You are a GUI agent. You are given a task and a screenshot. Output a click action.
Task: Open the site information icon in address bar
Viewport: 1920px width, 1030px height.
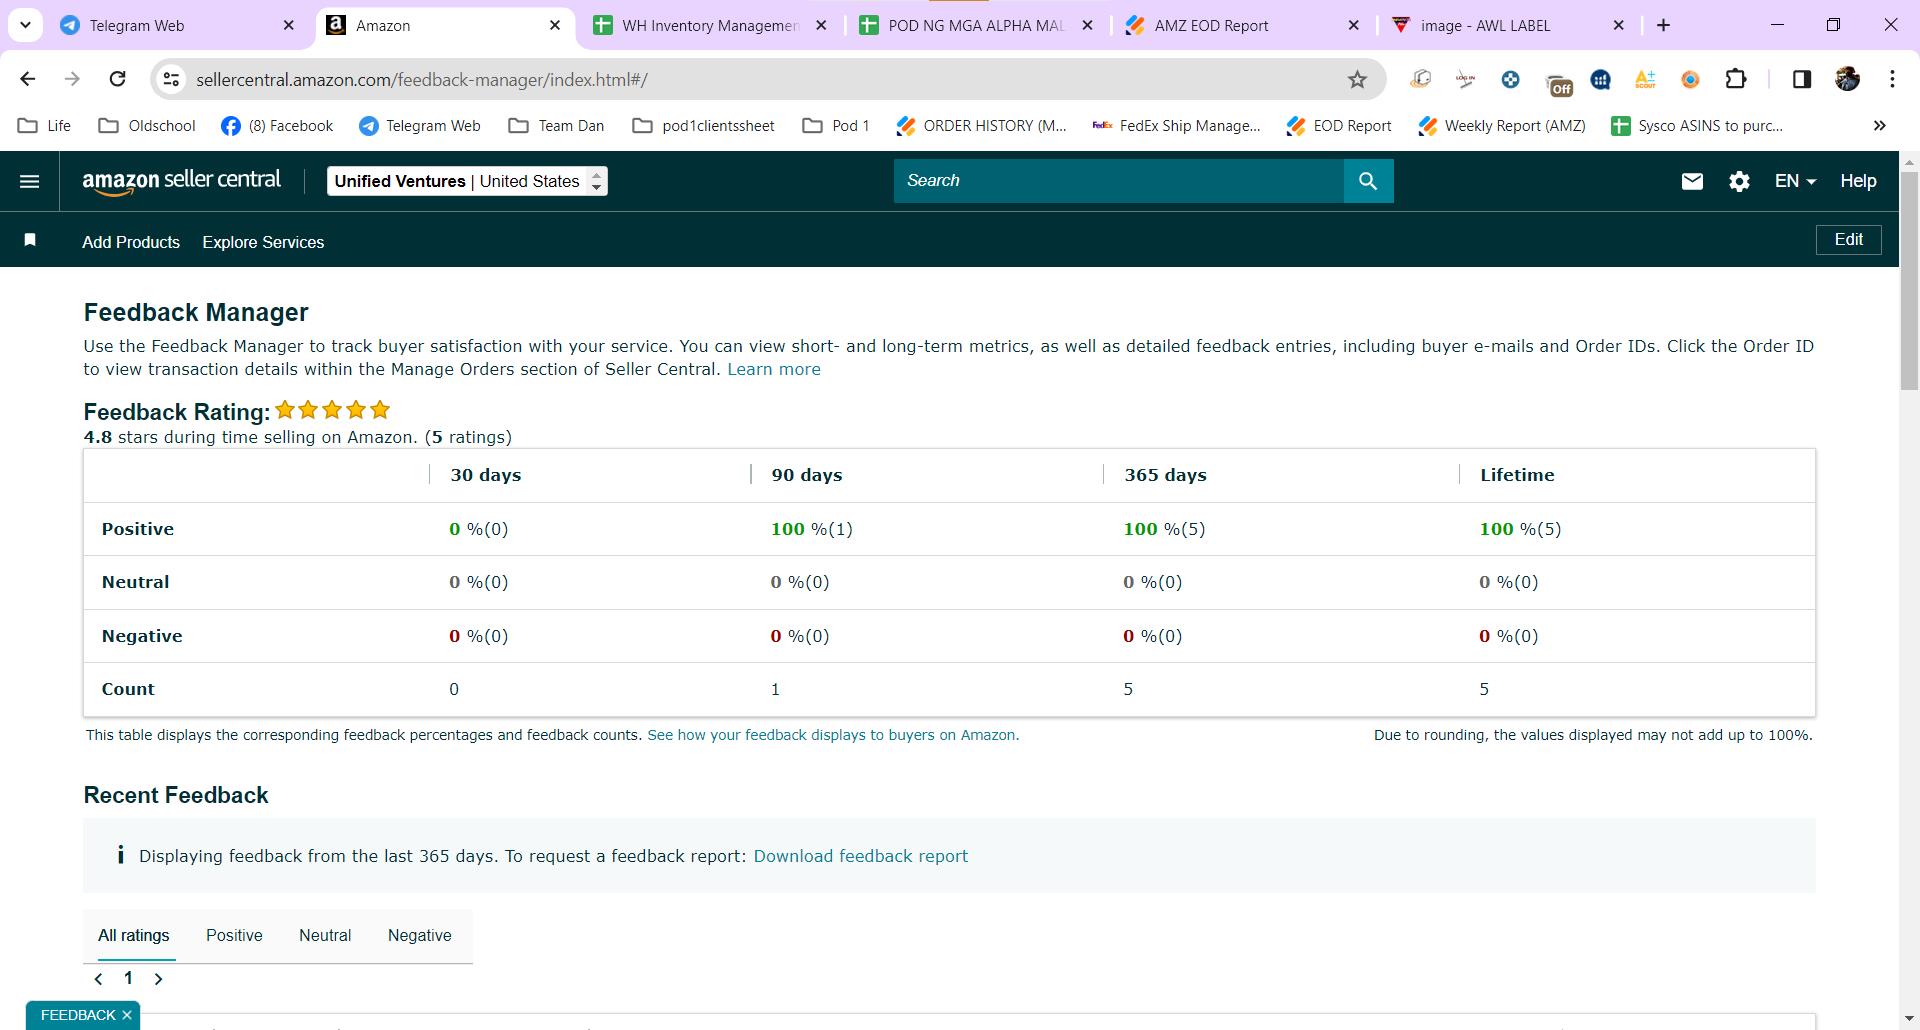tap(172, 79)
